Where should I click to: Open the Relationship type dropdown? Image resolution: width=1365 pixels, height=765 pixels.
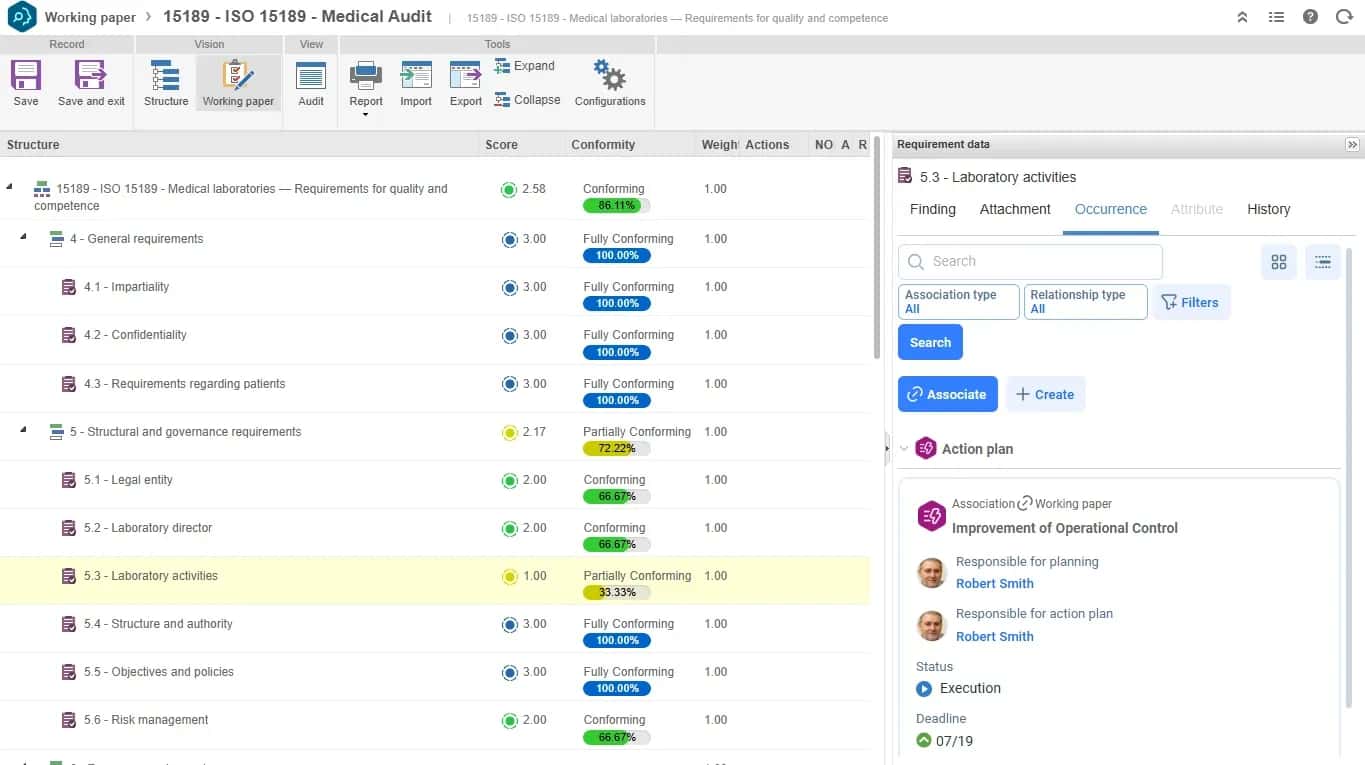1085,302
